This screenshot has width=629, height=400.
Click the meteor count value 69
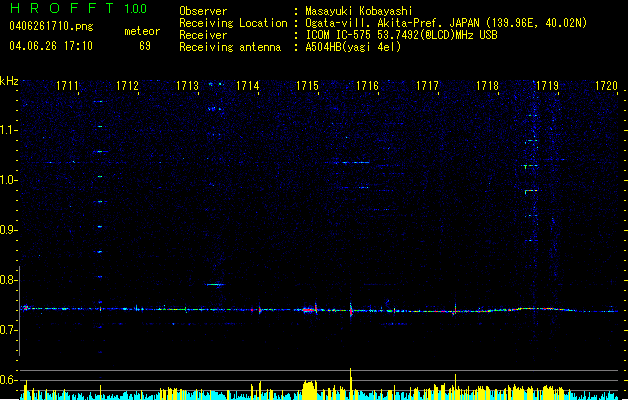145,46
